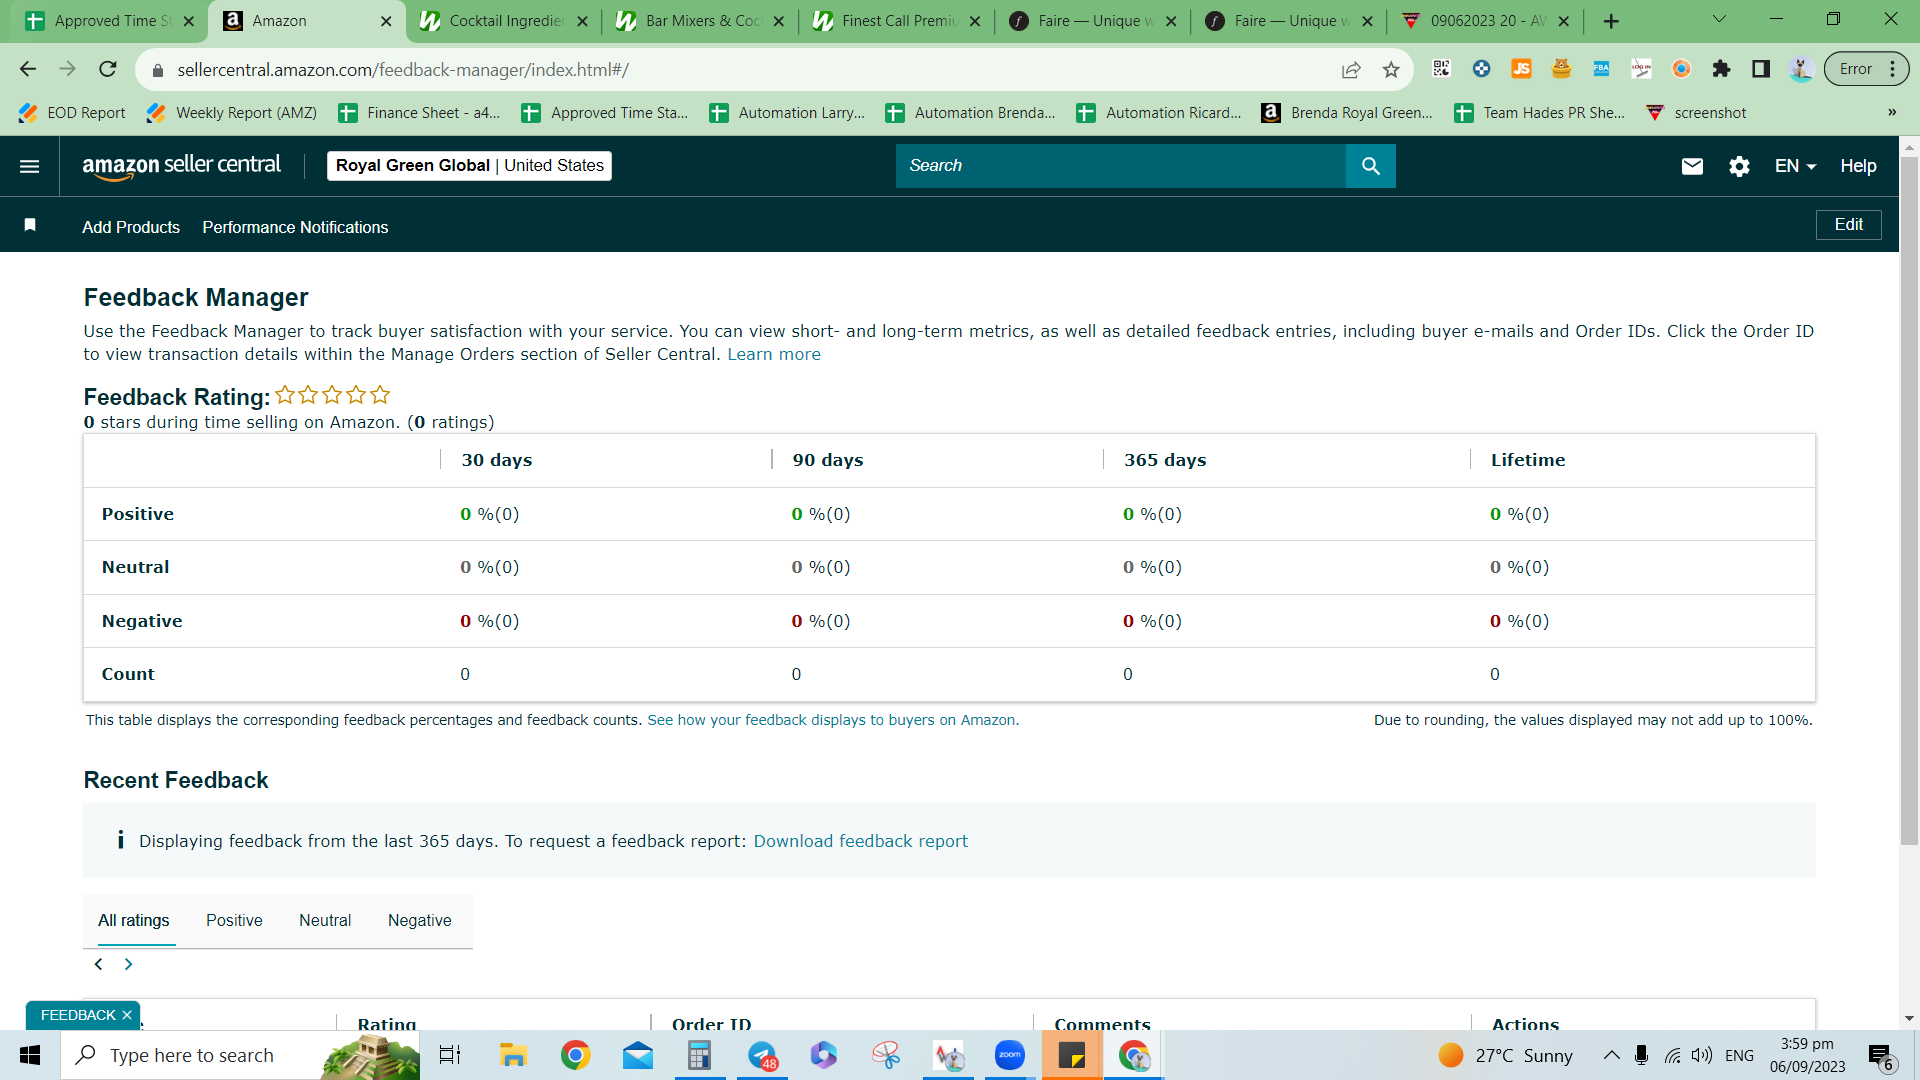Click the bookmark flag icon

point(30,225)
